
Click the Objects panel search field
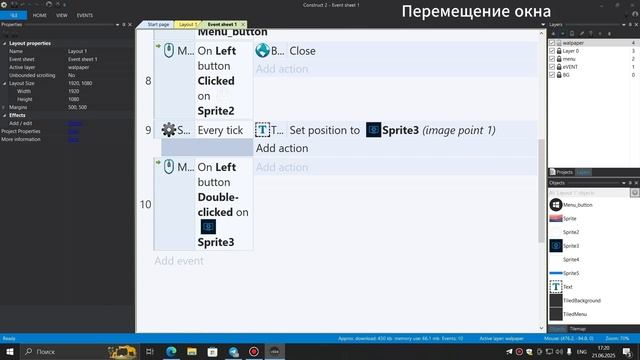click(589, 193)
